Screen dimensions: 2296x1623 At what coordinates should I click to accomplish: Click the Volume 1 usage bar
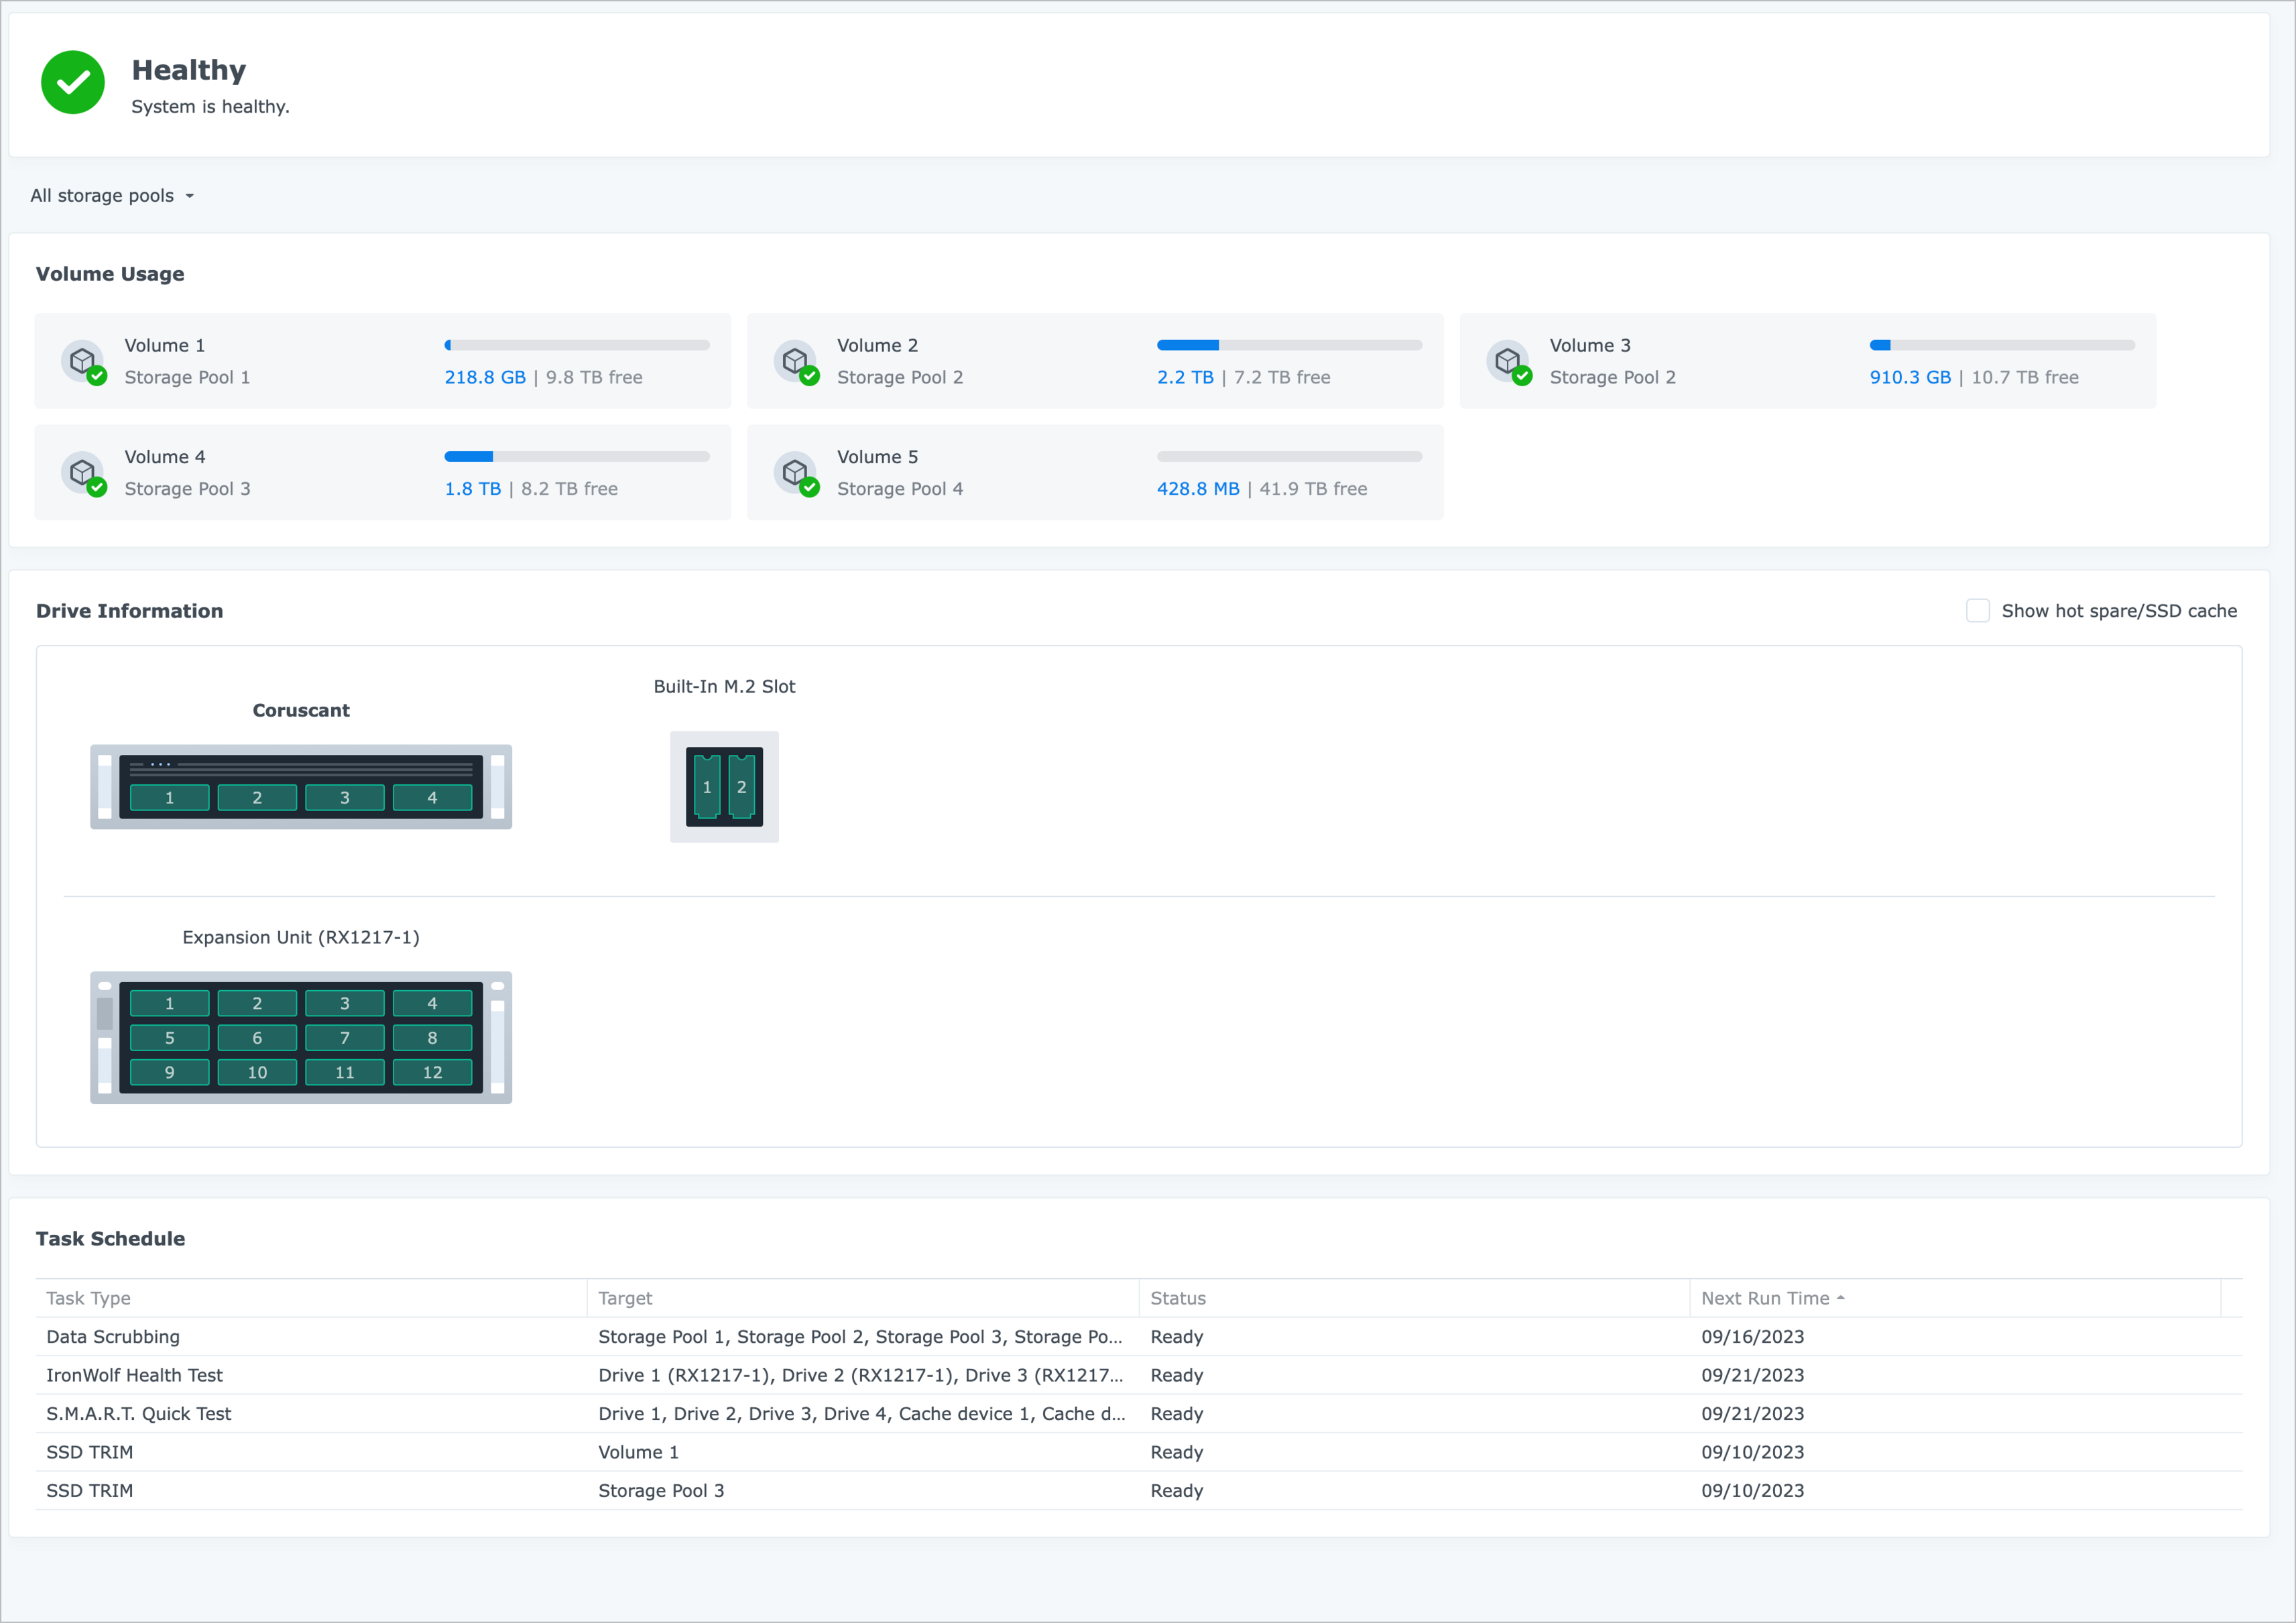(577, 345)
